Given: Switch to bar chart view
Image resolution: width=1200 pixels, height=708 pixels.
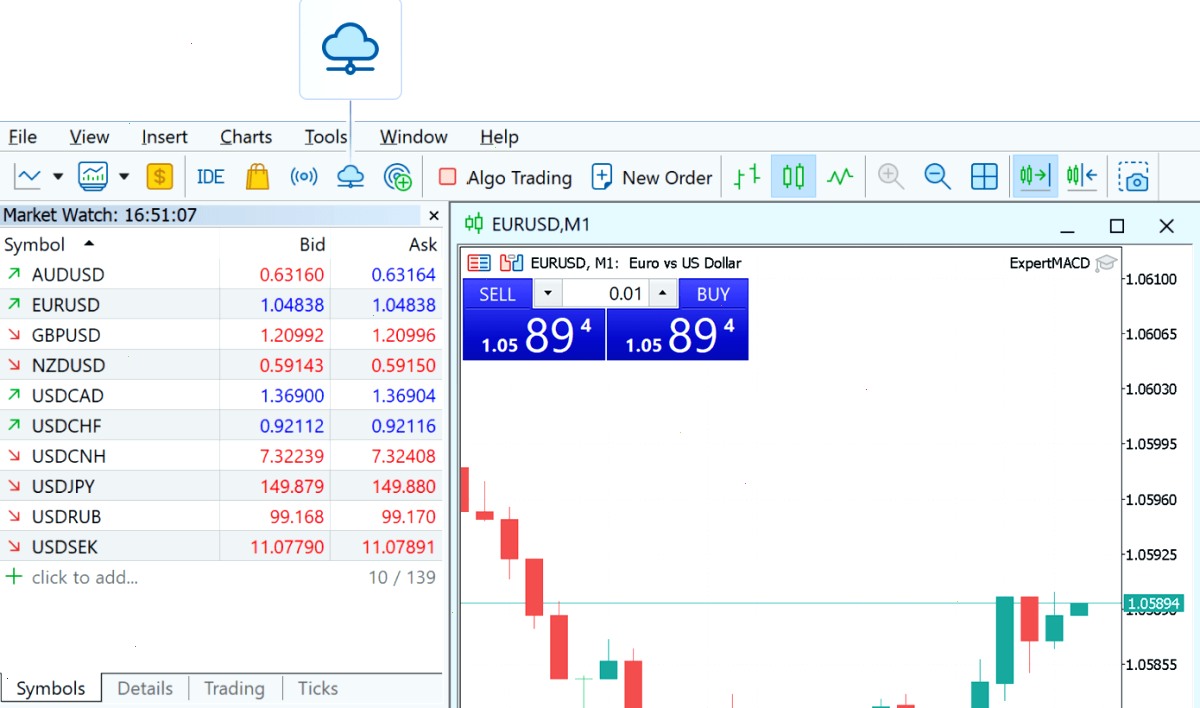Looking at the screenshot, I should point(746,177).
